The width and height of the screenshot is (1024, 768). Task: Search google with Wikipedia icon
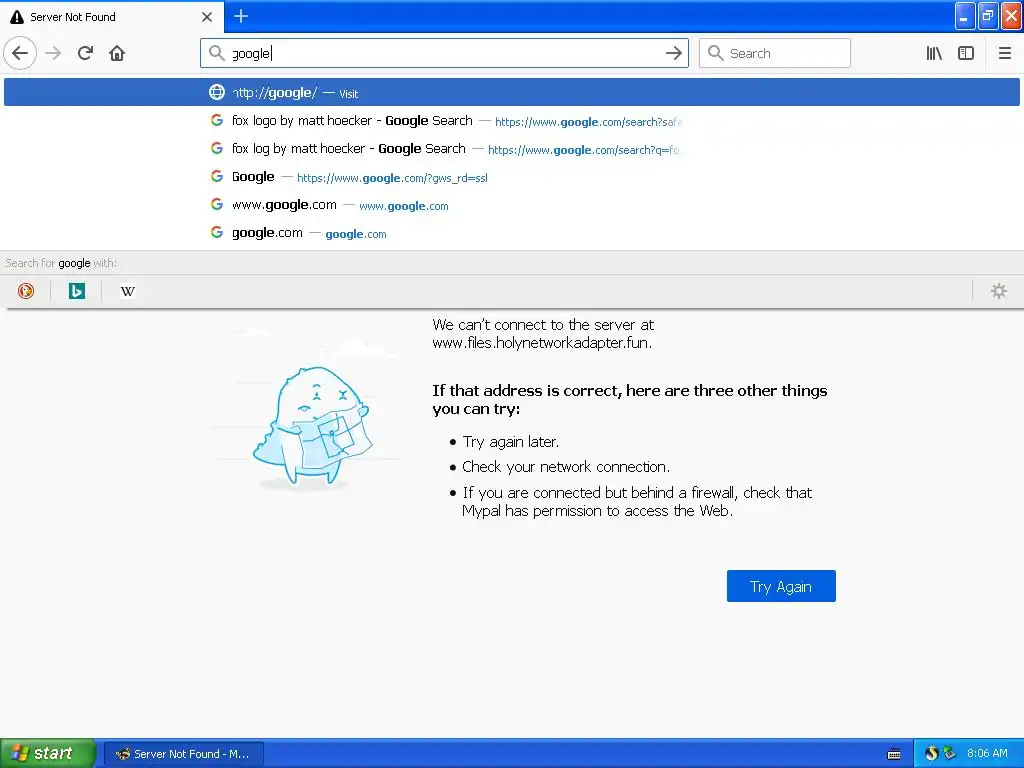(127, 291)
